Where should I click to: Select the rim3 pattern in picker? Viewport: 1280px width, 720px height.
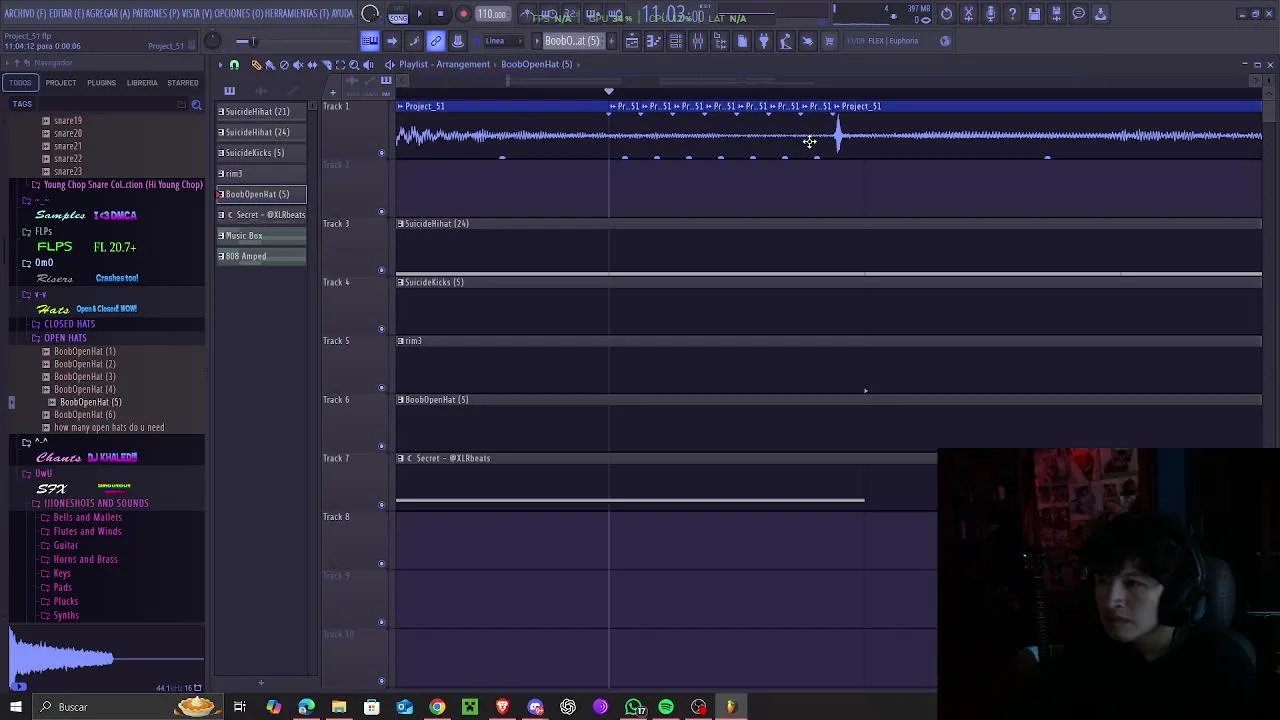(261, 174)
